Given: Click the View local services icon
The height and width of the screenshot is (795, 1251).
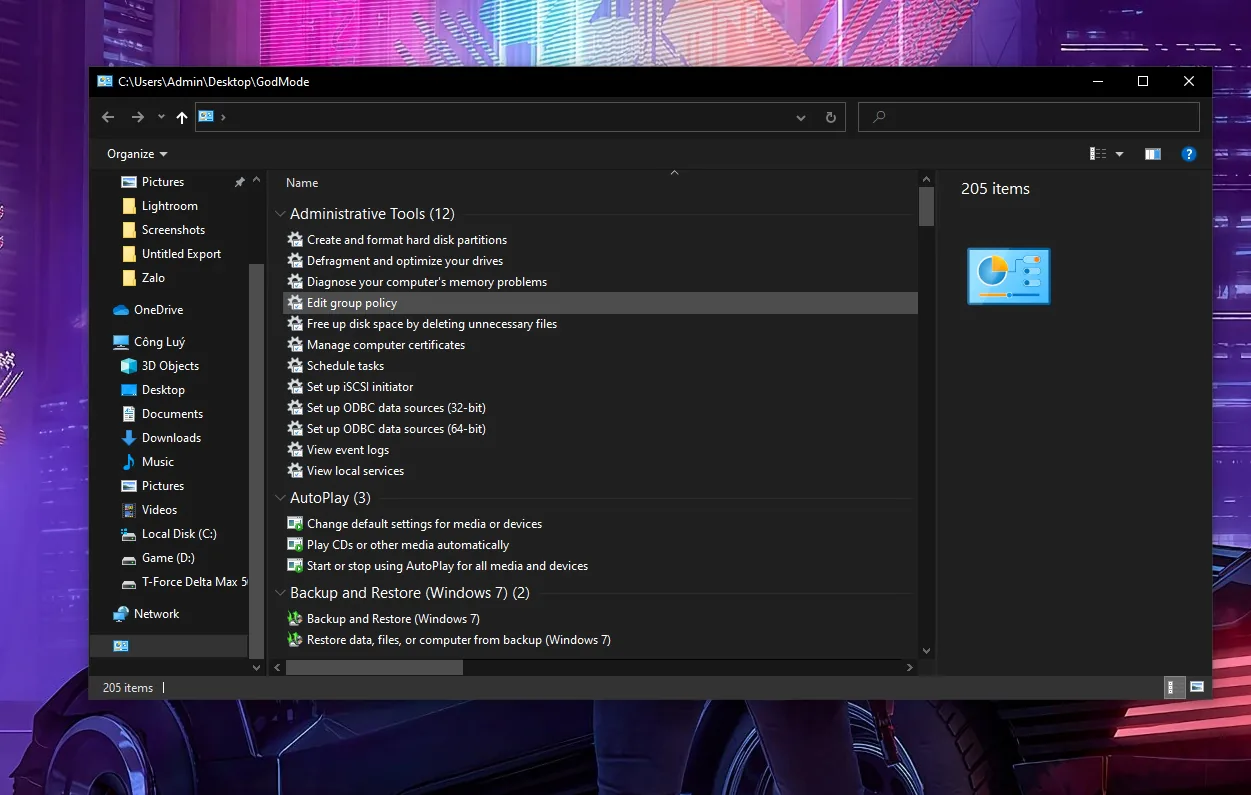Looking at the screenshot, I should pyautogui.click(x=295, y=471).
